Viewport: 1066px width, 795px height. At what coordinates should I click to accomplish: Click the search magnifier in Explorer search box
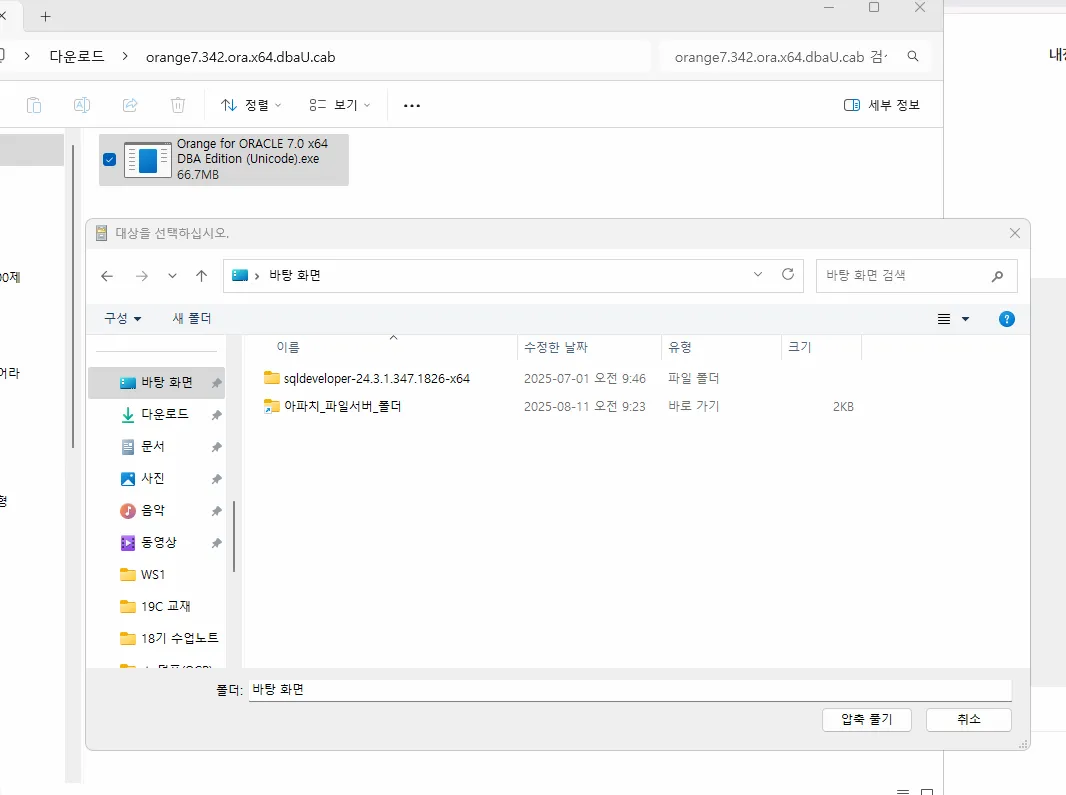click(913, 56)
